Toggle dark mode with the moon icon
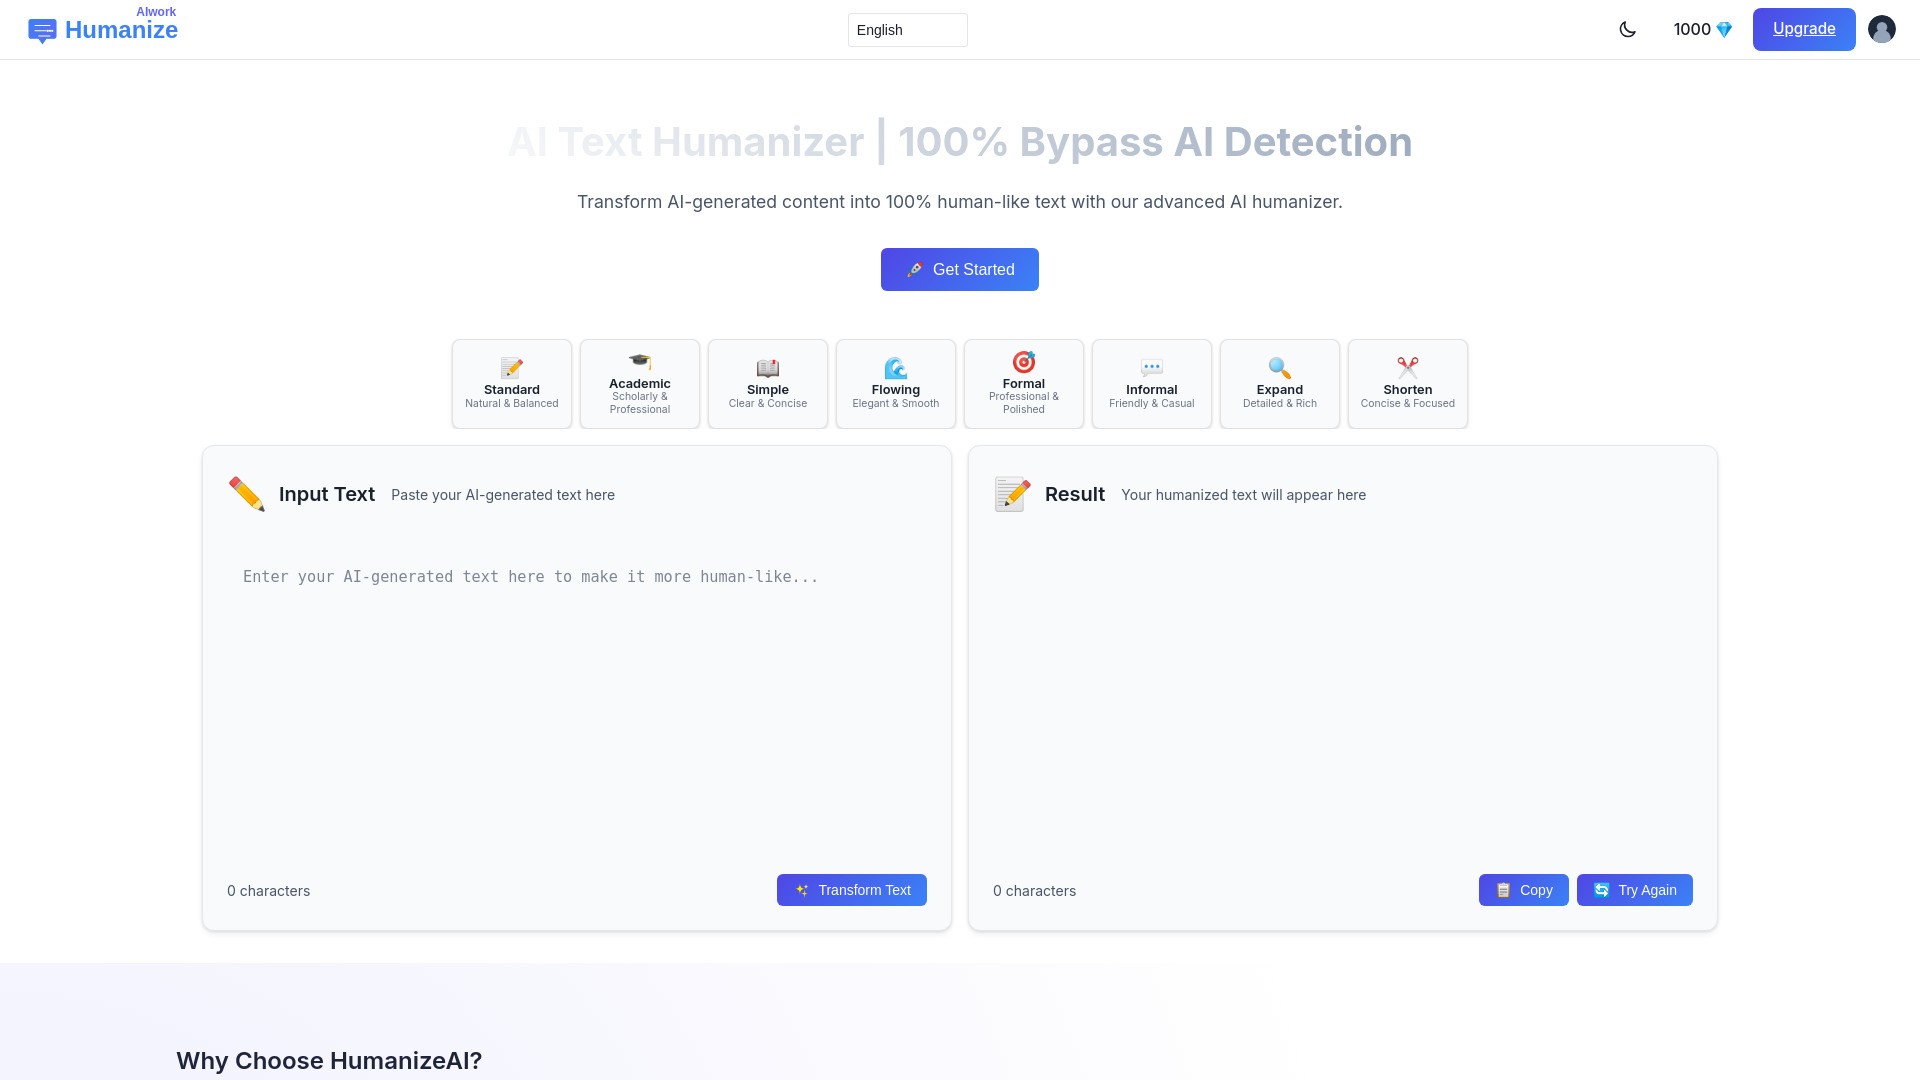 [1628, 29]
